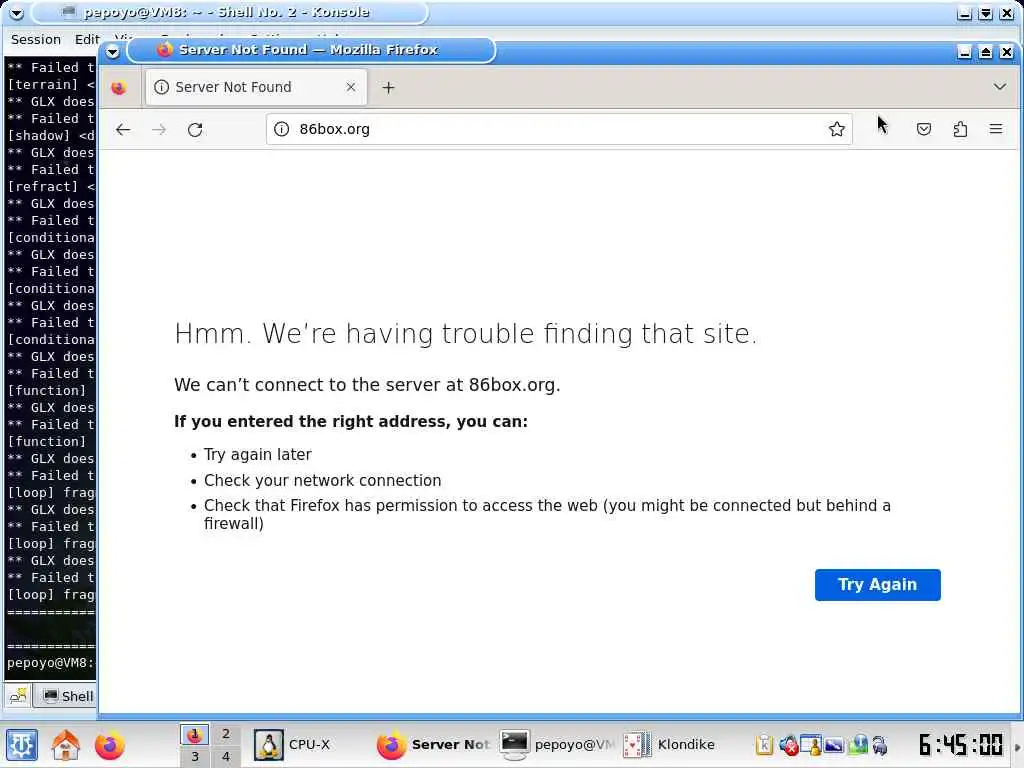This screenshot has height=768, width=1024.
Task: Activate Klondike in the taskbar
Action: click(x=679, y=745)
